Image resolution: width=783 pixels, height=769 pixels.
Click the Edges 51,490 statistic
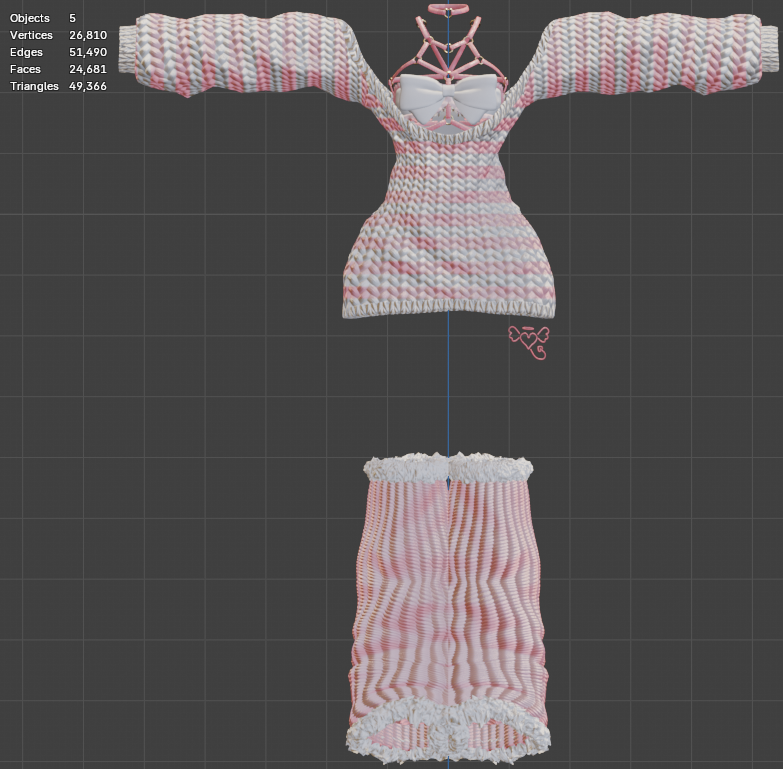(x=58, y=52)
